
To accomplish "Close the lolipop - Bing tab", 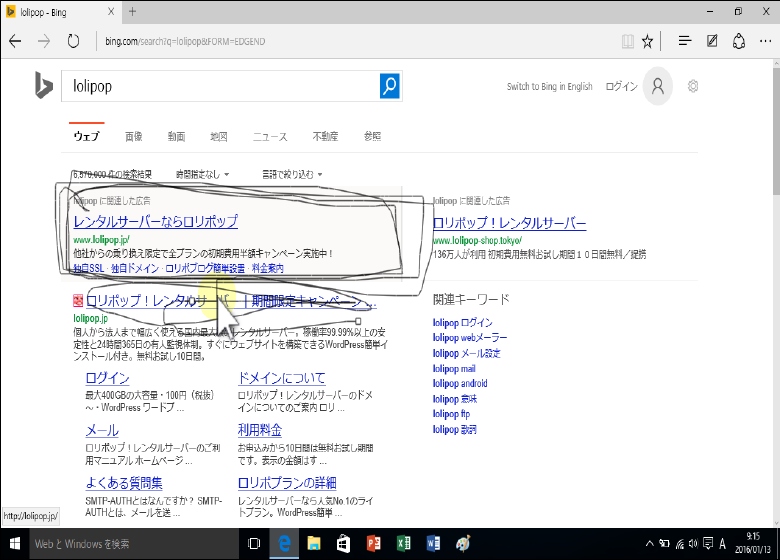I will (111, 11).
